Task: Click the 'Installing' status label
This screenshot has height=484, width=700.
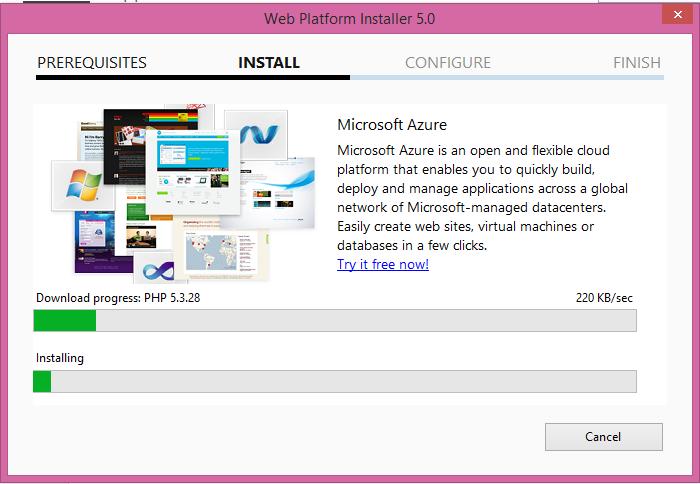Action: [60, 358]
